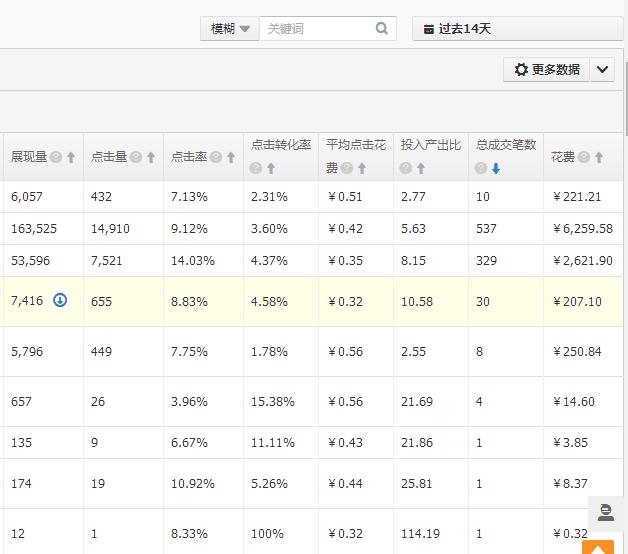This screenshot has height=554, width=628.
Task: Select the 10.58 ROI cell
Action: pyautogui.click(x=431, y=302)
